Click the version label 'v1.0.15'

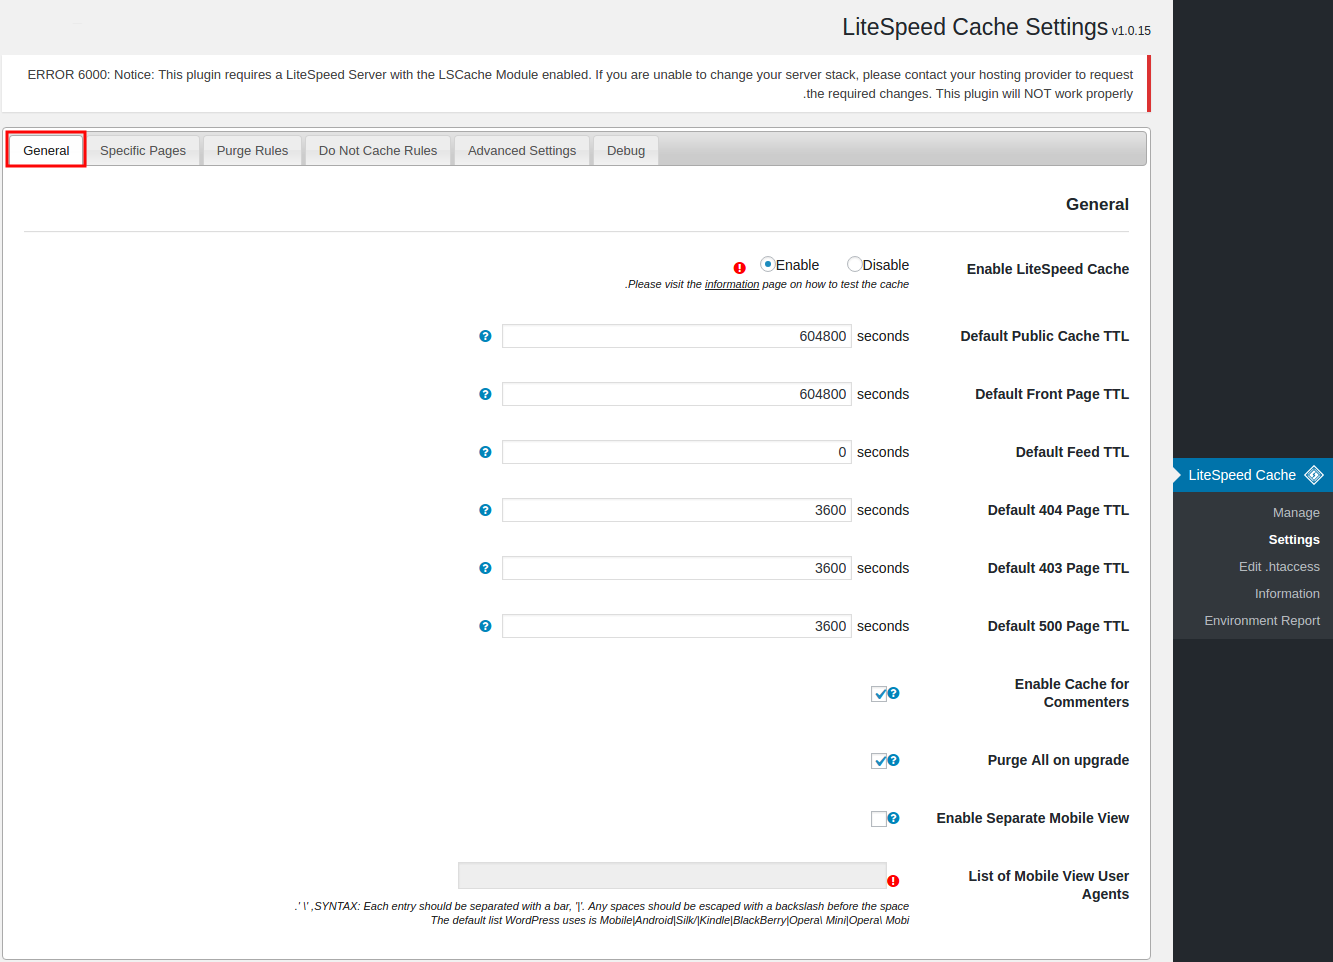click(x=1131, y=31)
